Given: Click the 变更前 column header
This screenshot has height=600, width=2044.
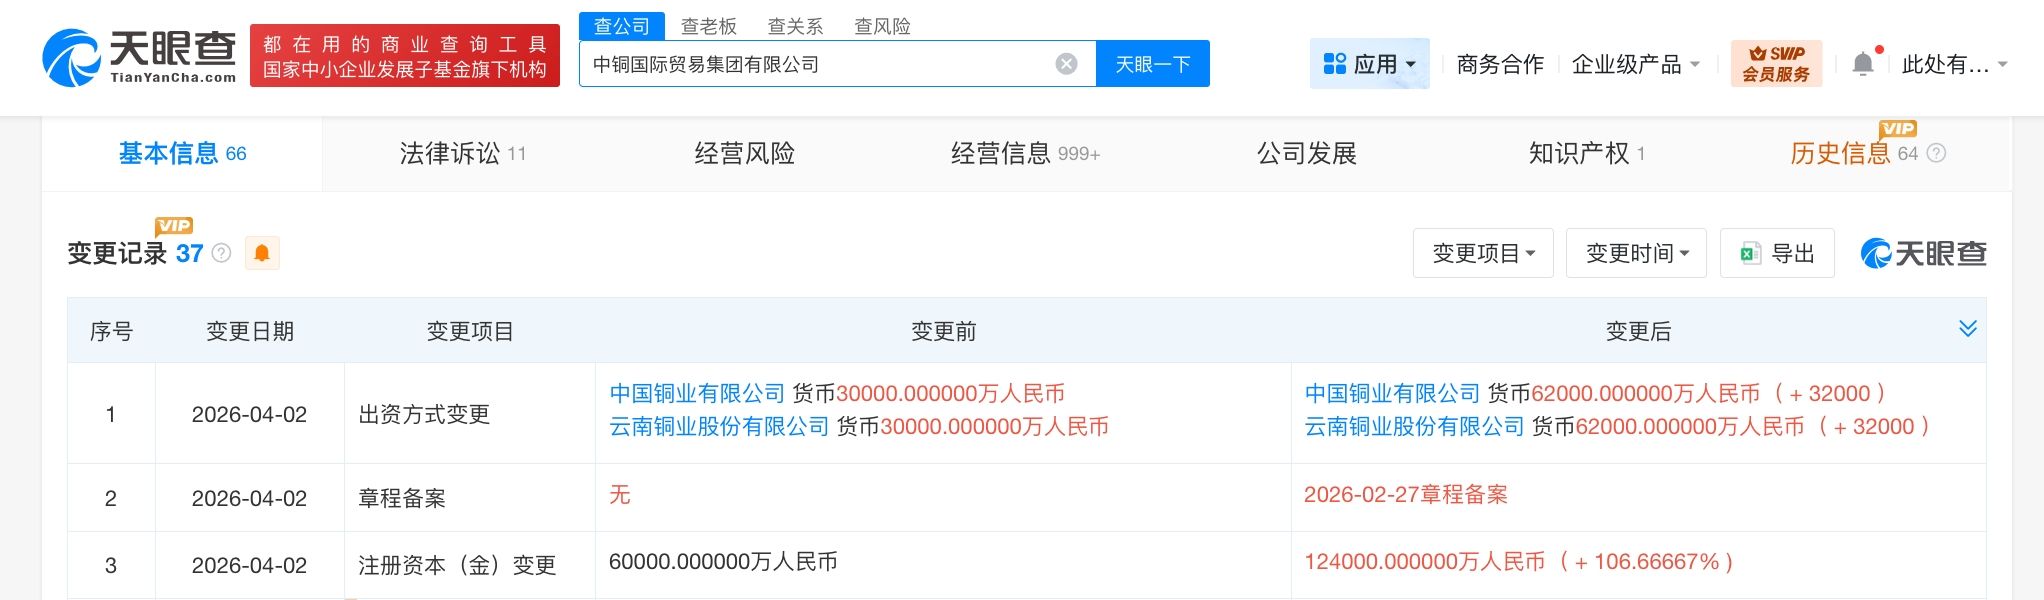Looking at the screenshot, I should pyautogui.click(x=943, y=331).
